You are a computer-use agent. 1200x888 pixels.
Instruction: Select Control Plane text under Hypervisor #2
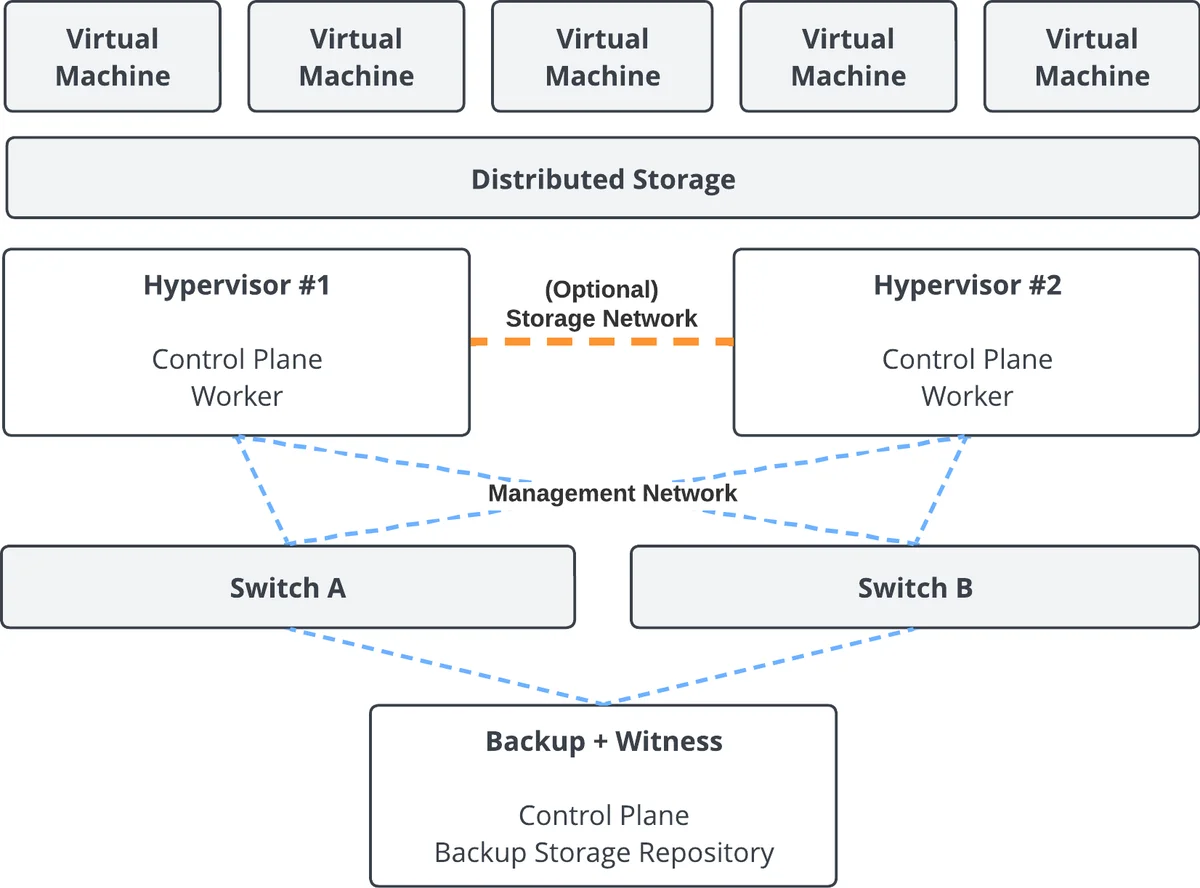pos(967,359)
